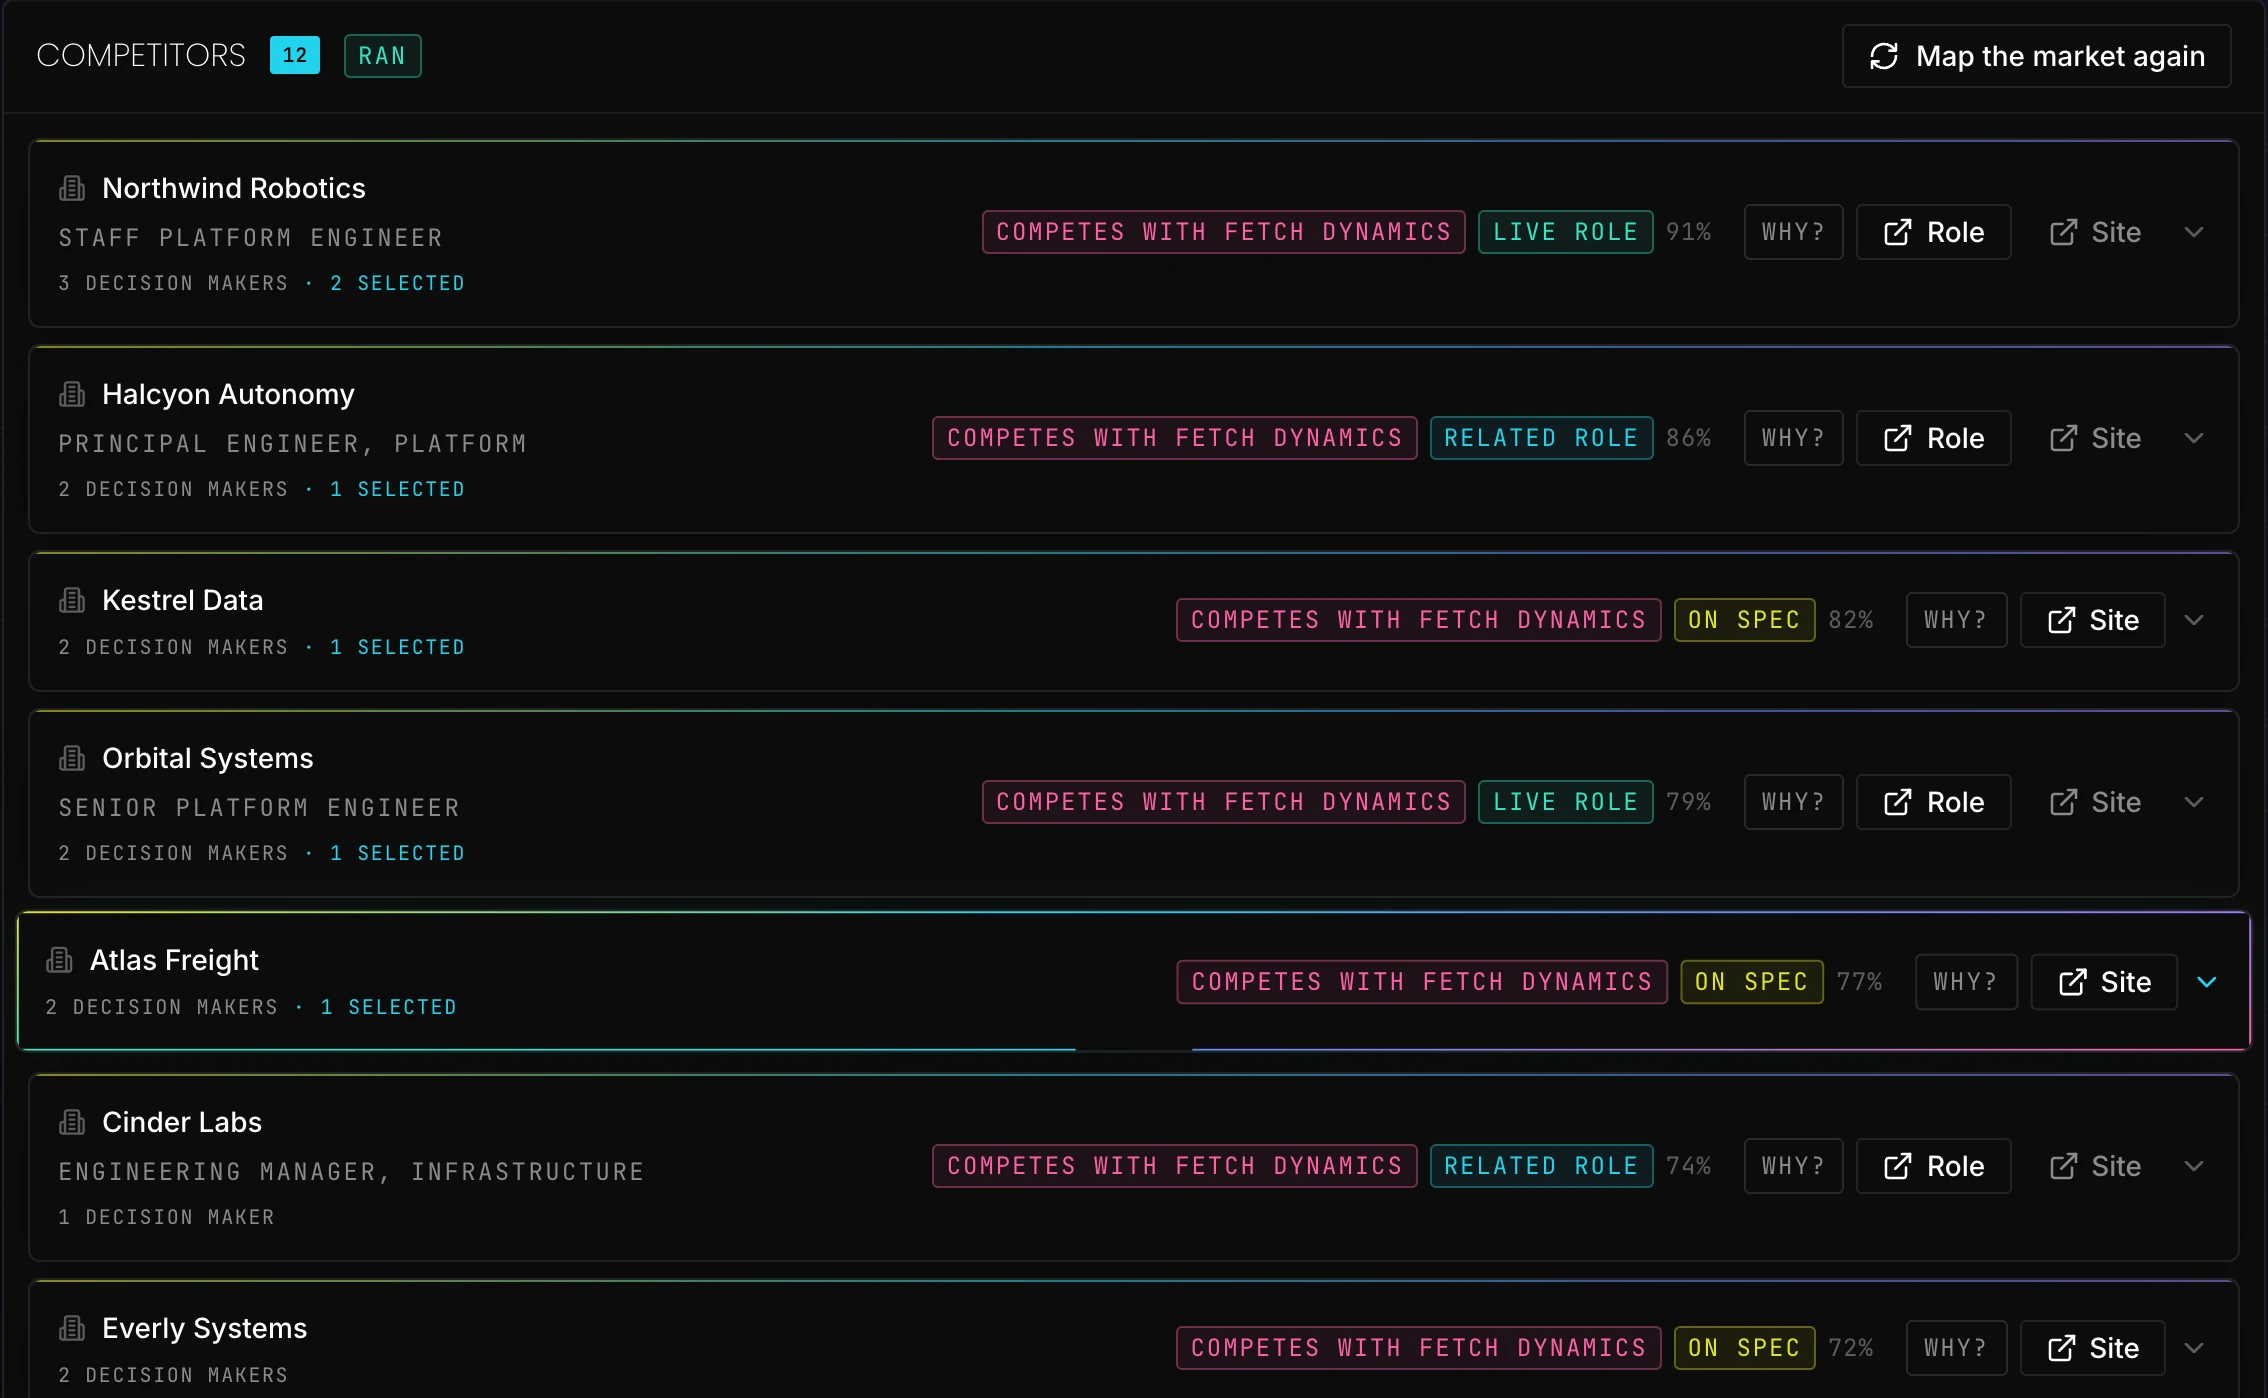
Task: Expand the Orbital Systems row chevron
Action: [x=2194, y=802]
